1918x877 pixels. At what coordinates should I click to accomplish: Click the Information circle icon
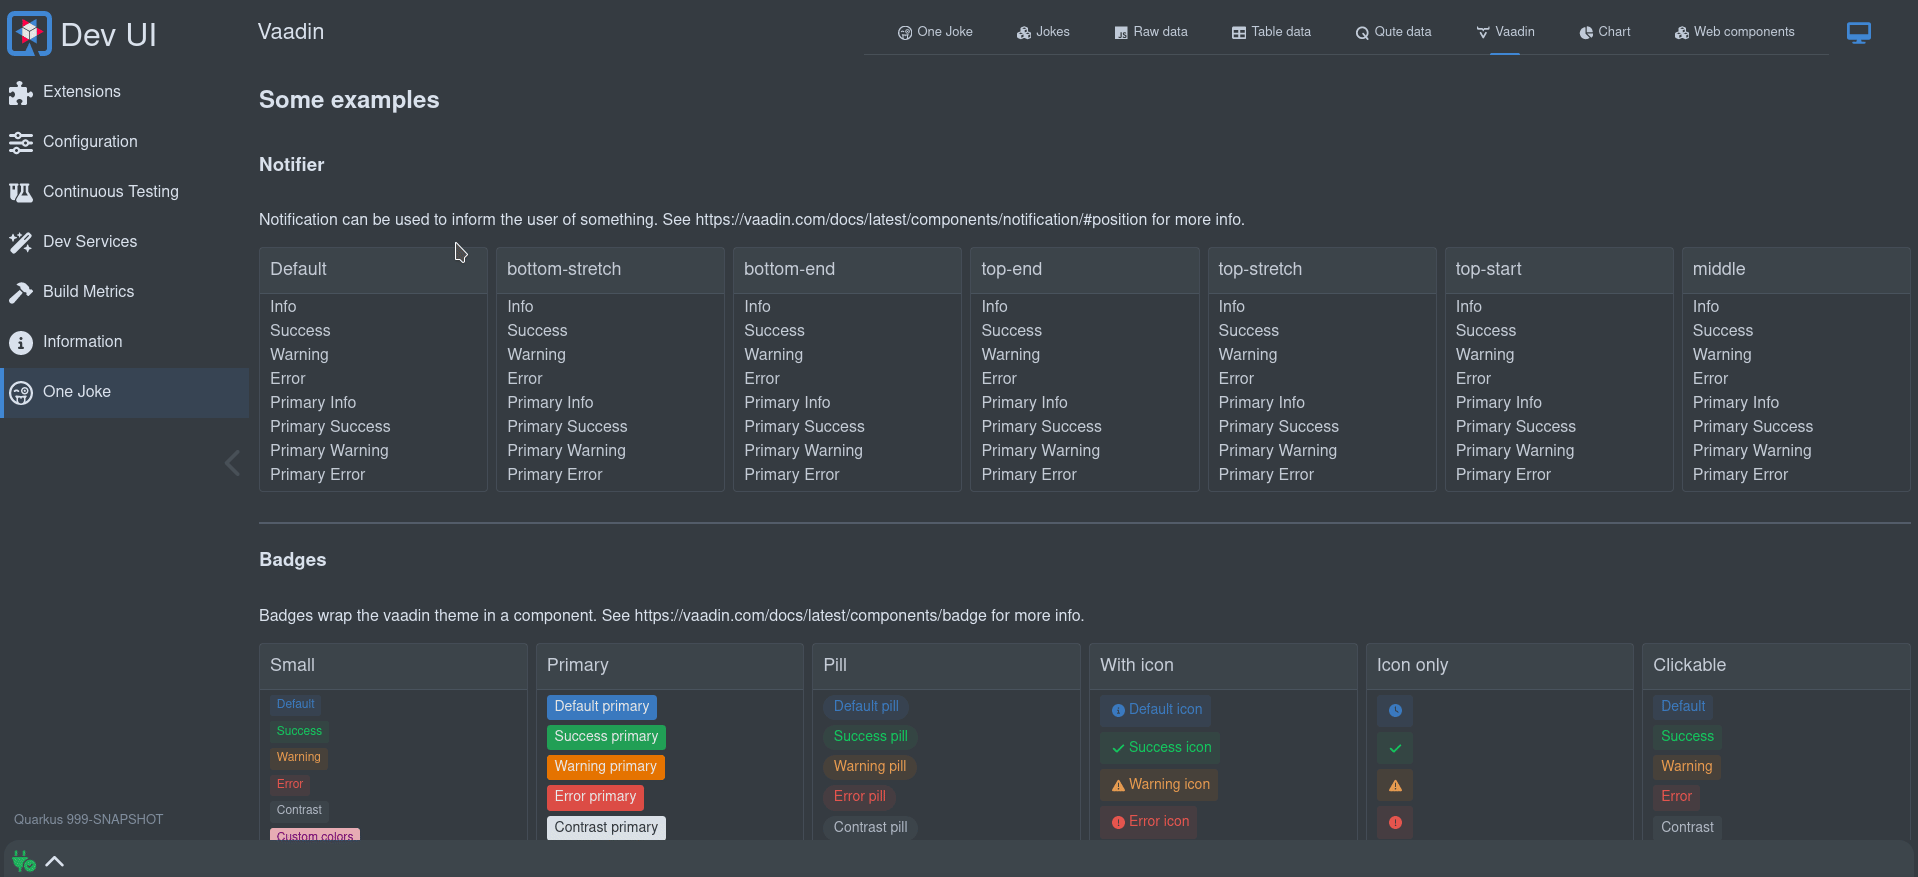click(20, 343)
